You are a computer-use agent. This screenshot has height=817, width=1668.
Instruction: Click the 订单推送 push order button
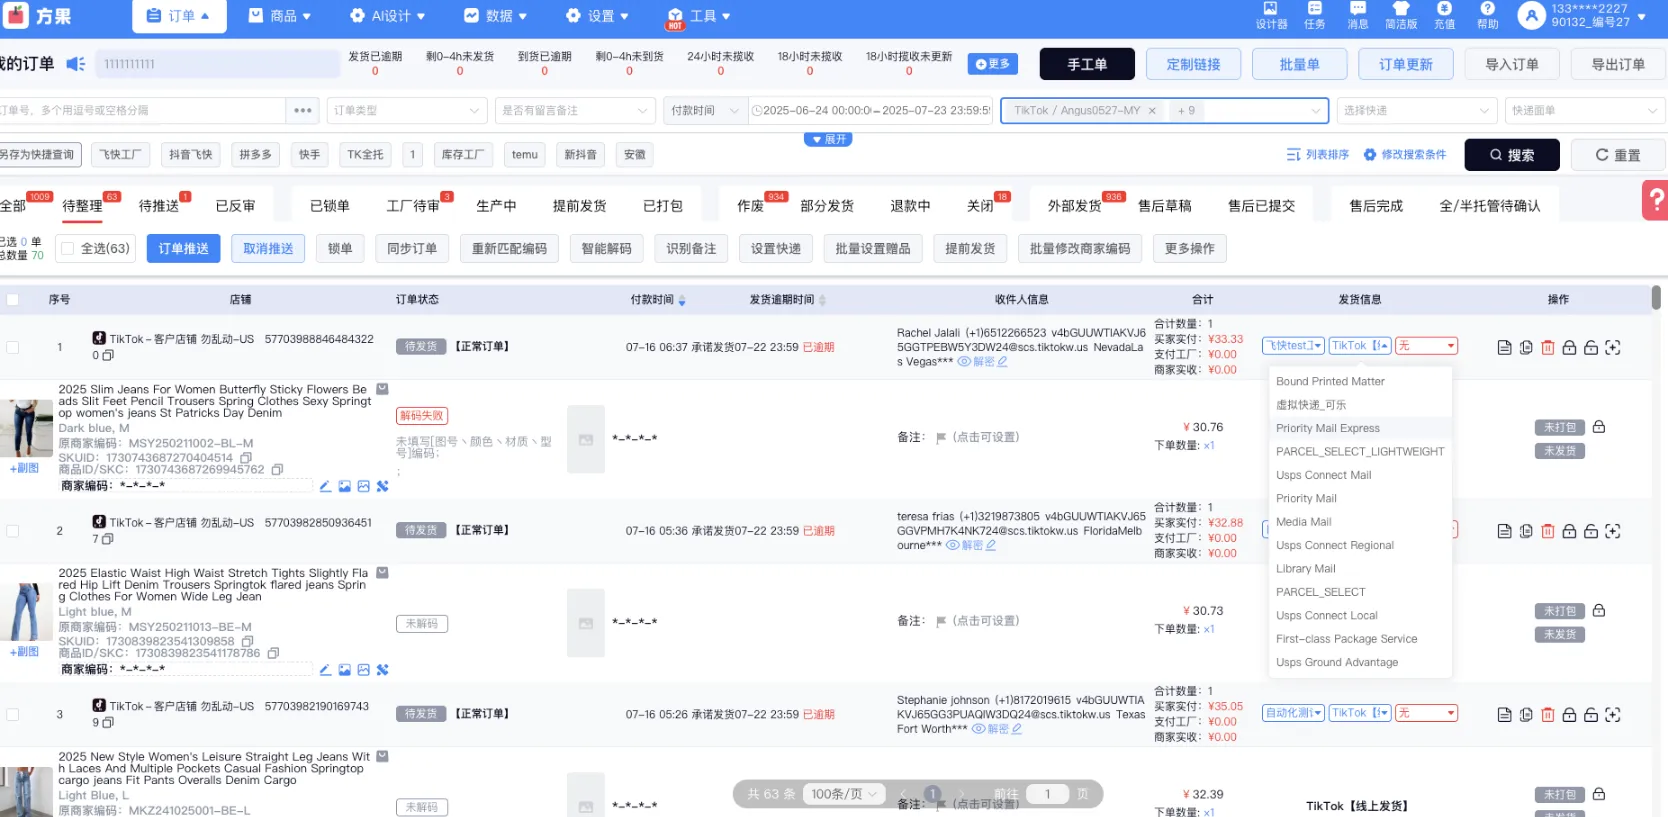(183, 248)
